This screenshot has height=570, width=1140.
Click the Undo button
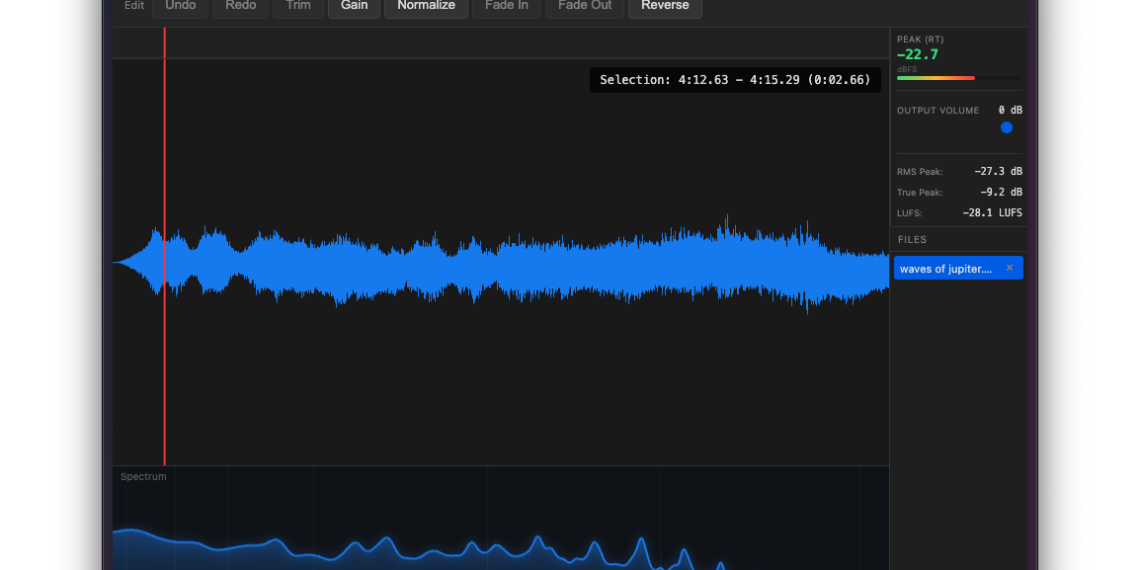click(x=181, y=6)
